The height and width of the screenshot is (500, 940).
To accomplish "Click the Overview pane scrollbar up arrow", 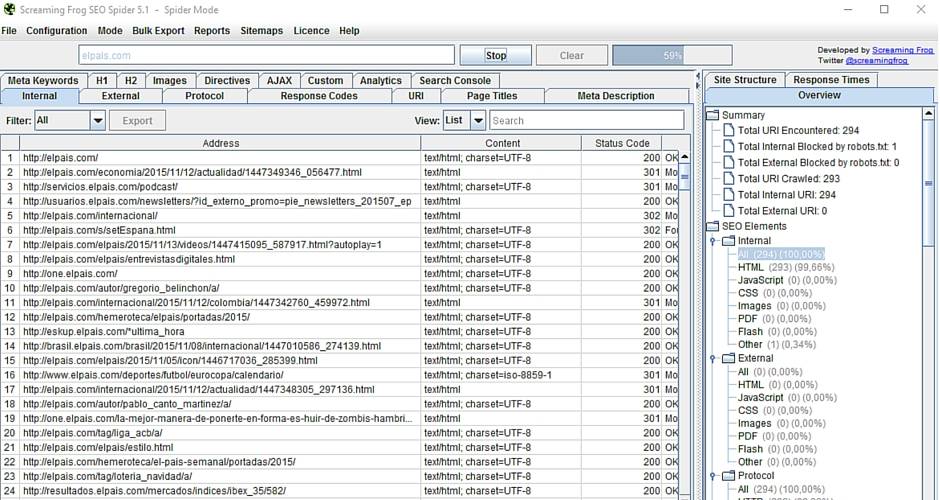I will (929, 113).
